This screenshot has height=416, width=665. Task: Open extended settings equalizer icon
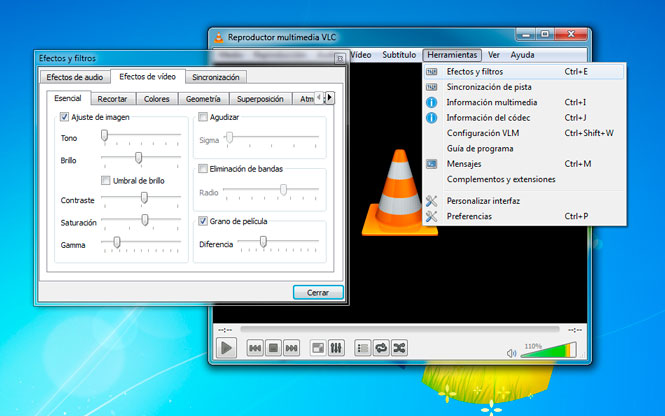336,348
